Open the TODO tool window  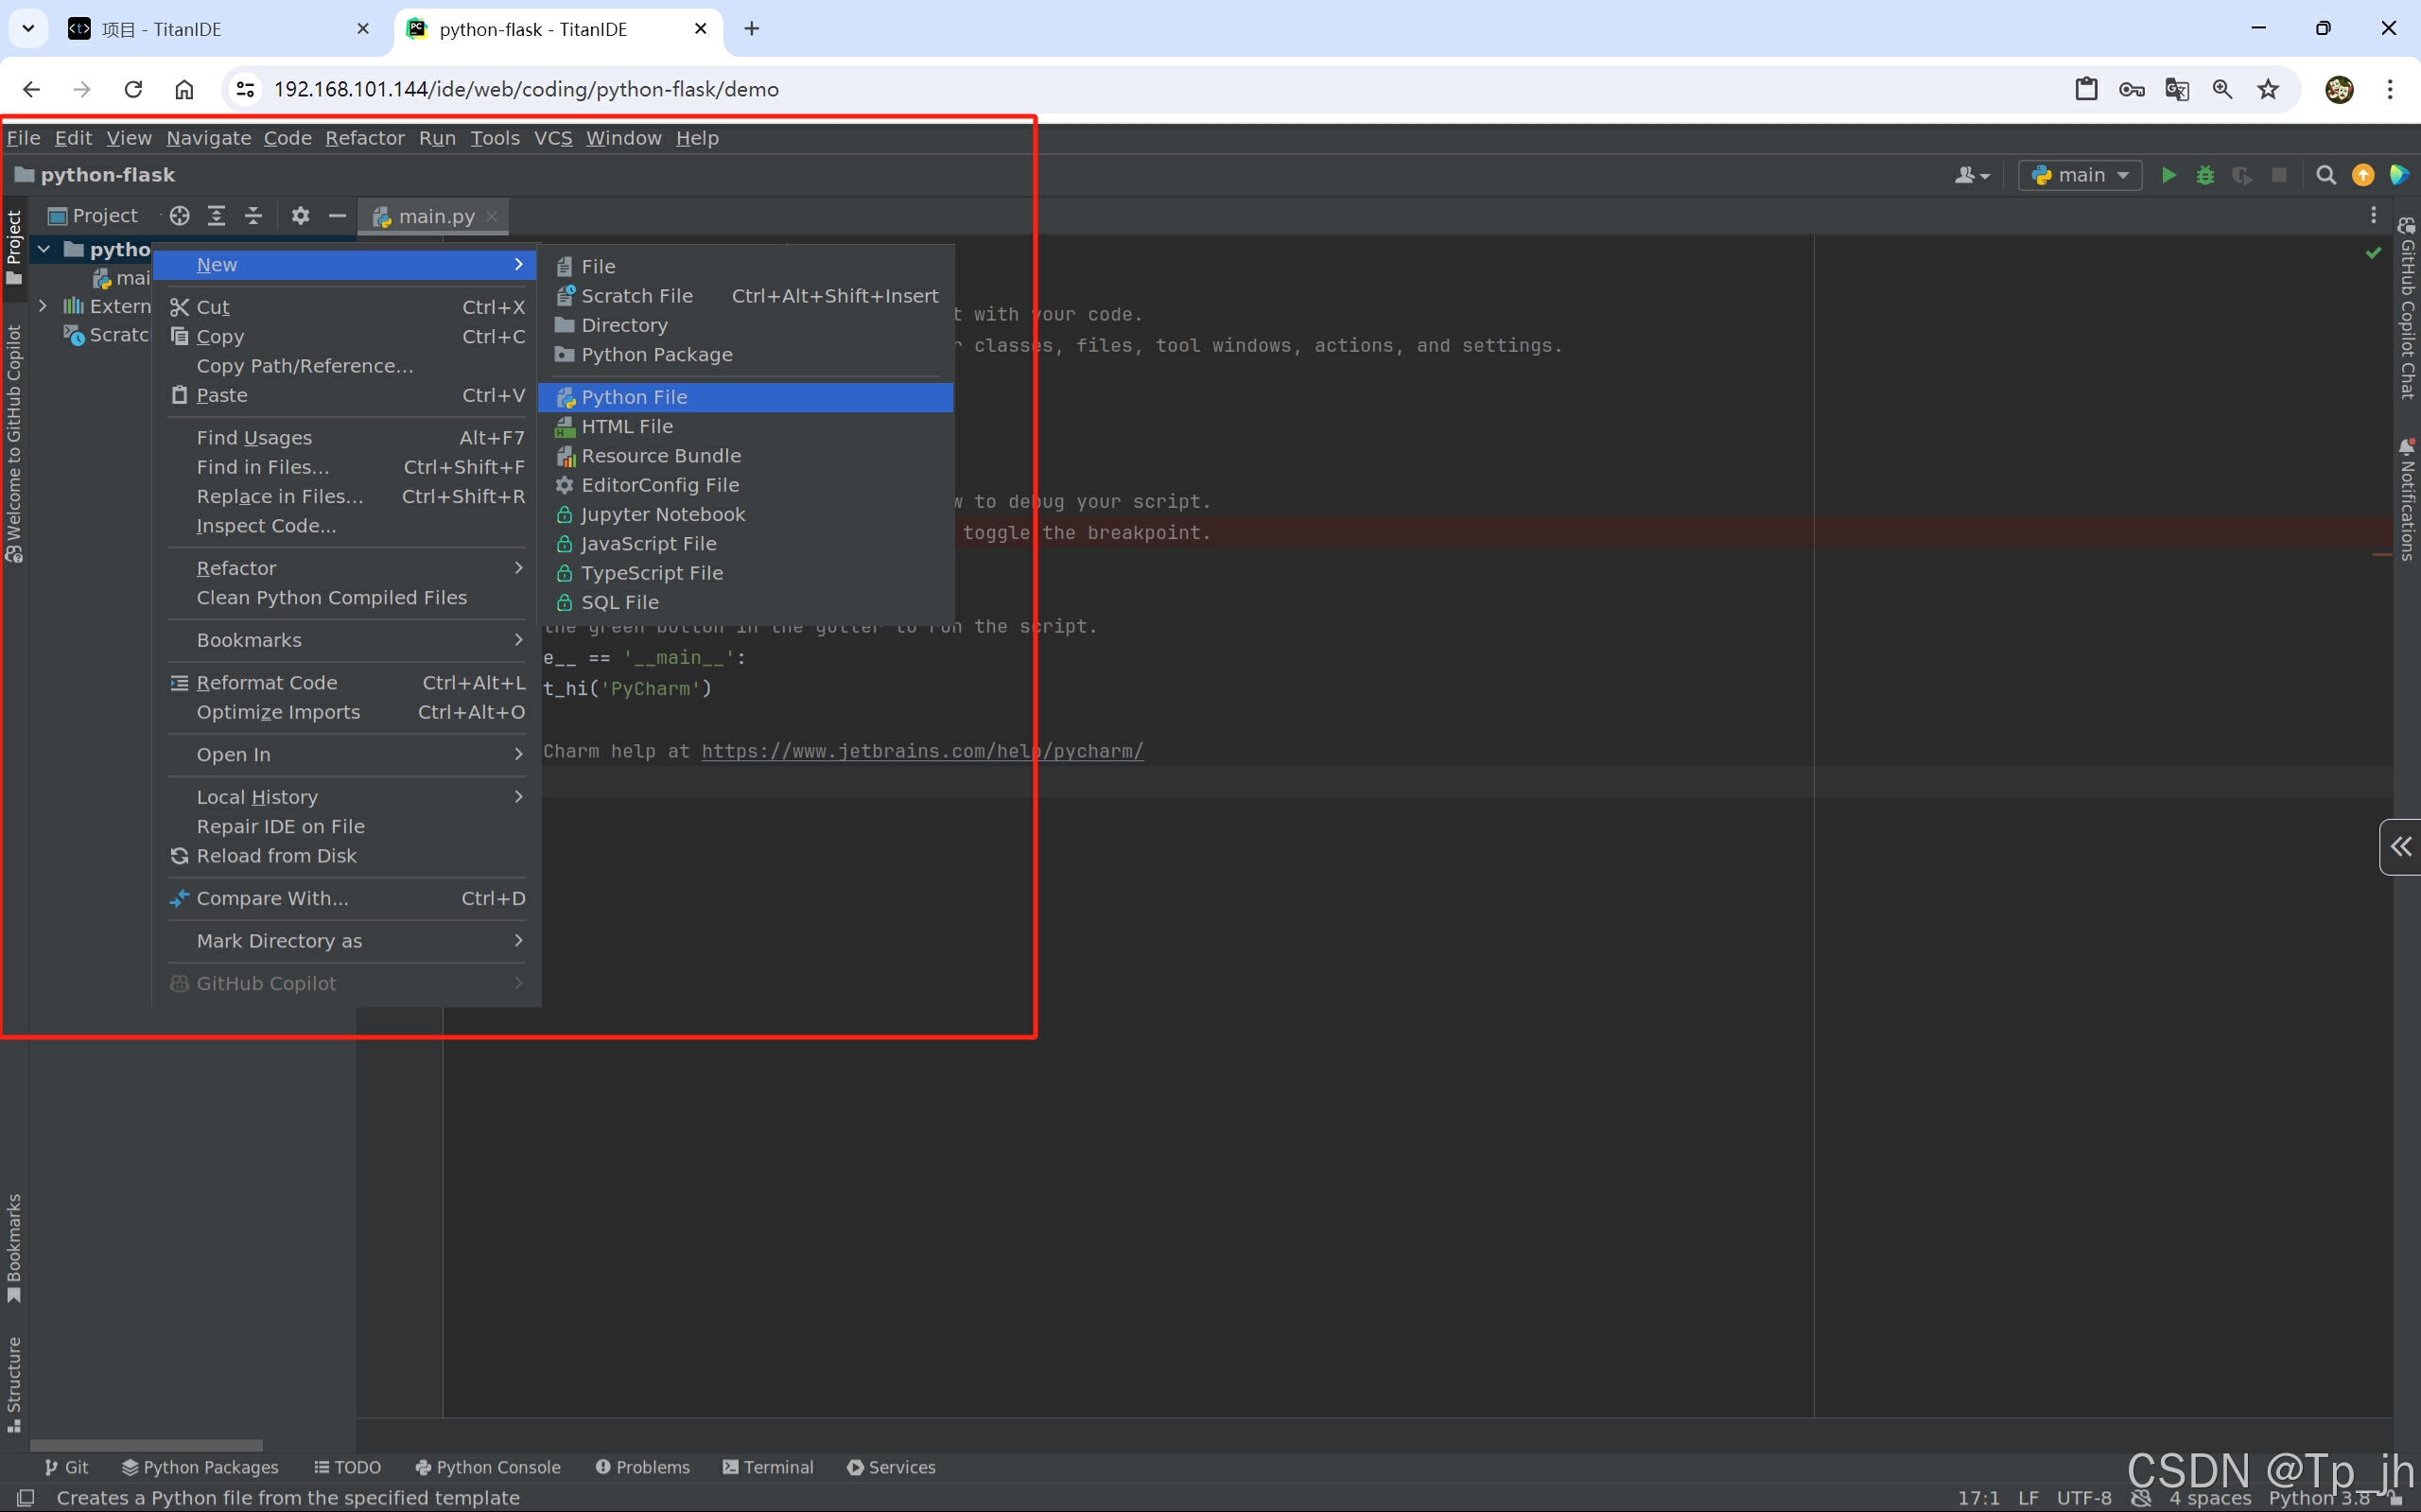pyautogui.click(x=347, y=1467)
